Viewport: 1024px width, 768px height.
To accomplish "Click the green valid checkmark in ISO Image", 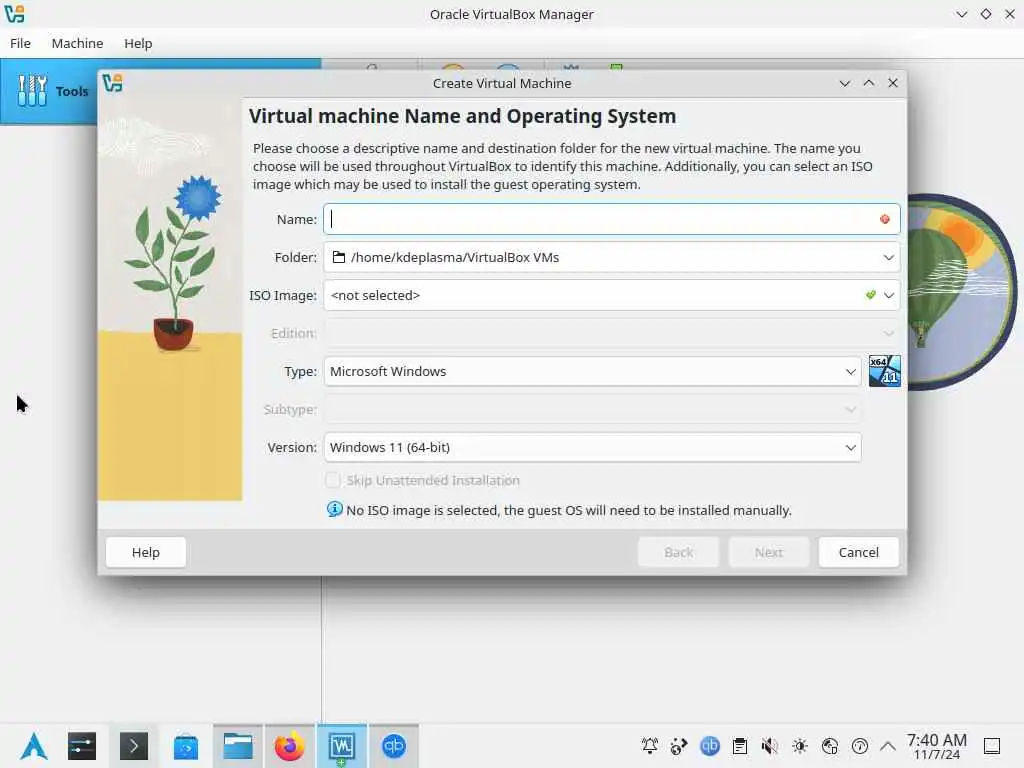I will pyautogui.click(x=870, y=295).
